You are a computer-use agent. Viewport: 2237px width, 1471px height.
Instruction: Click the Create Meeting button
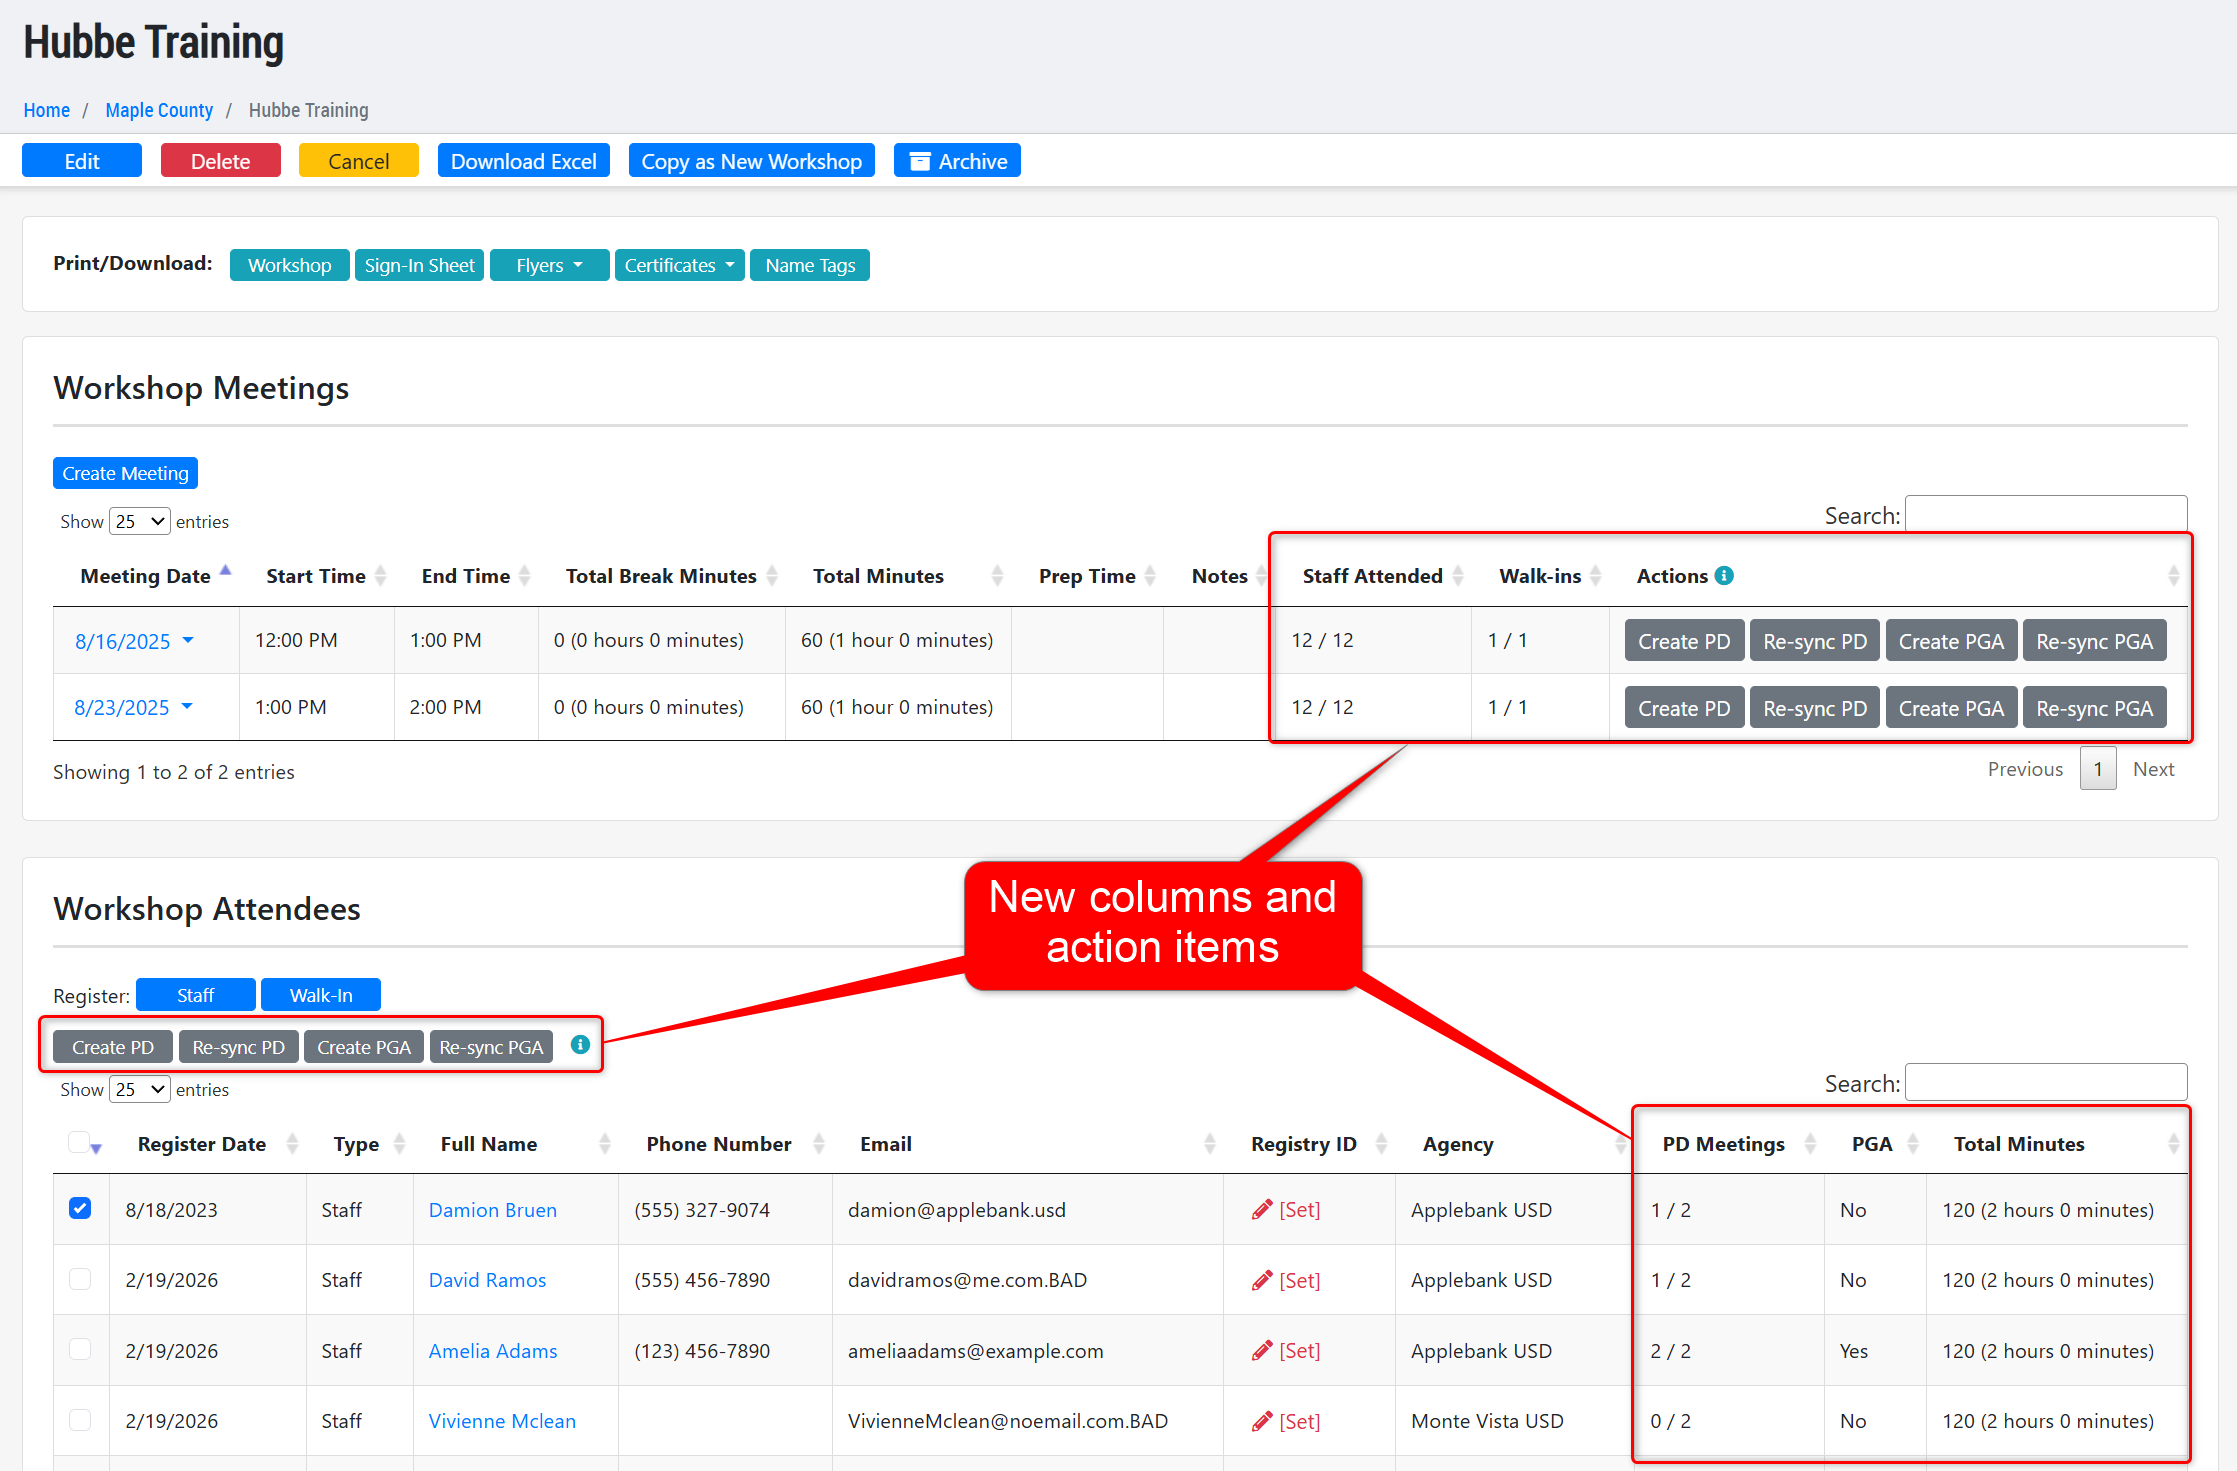point(125,473)
